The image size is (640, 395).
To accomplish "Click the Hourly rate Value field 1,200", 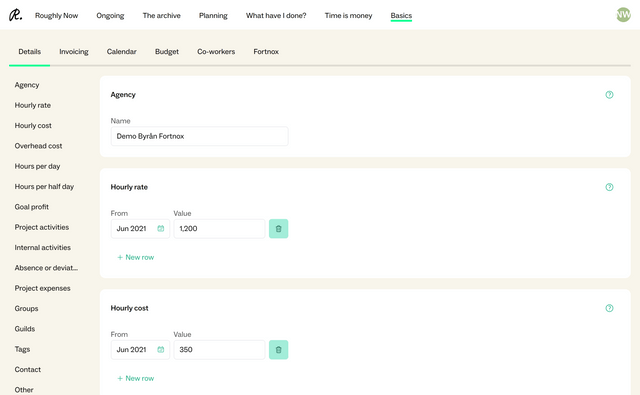I will point(219,229).
